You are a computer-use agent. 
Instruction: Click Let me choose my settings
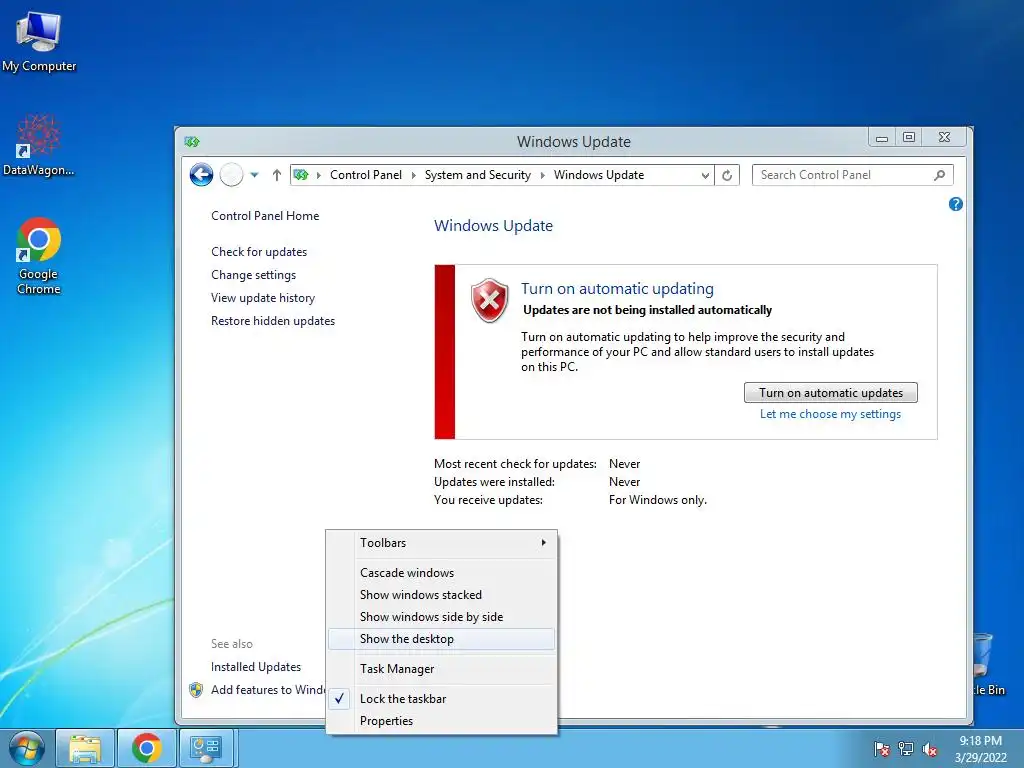tap(830, 414)
